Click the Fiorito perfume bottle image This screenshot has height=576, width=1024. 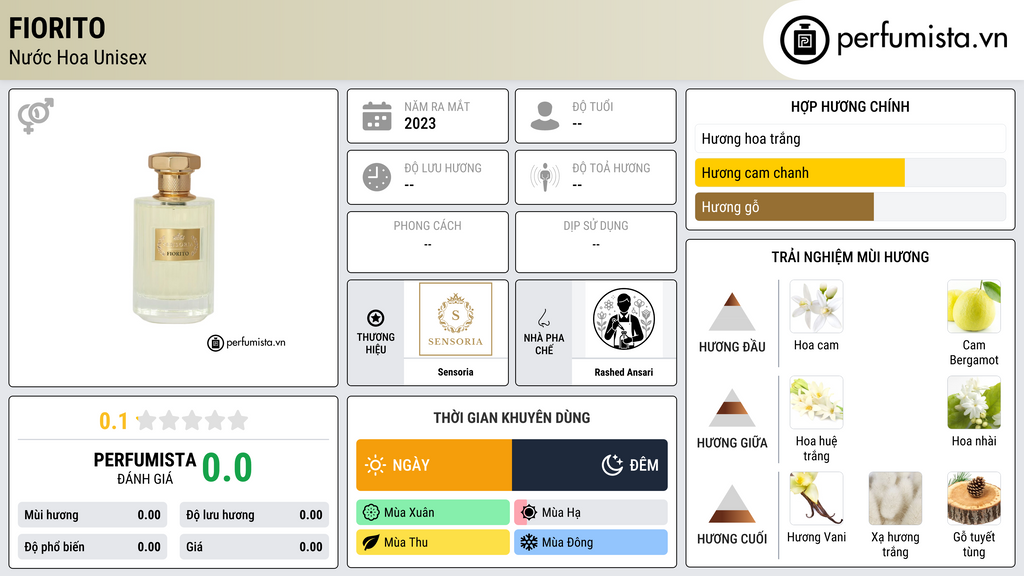point(174,238)
